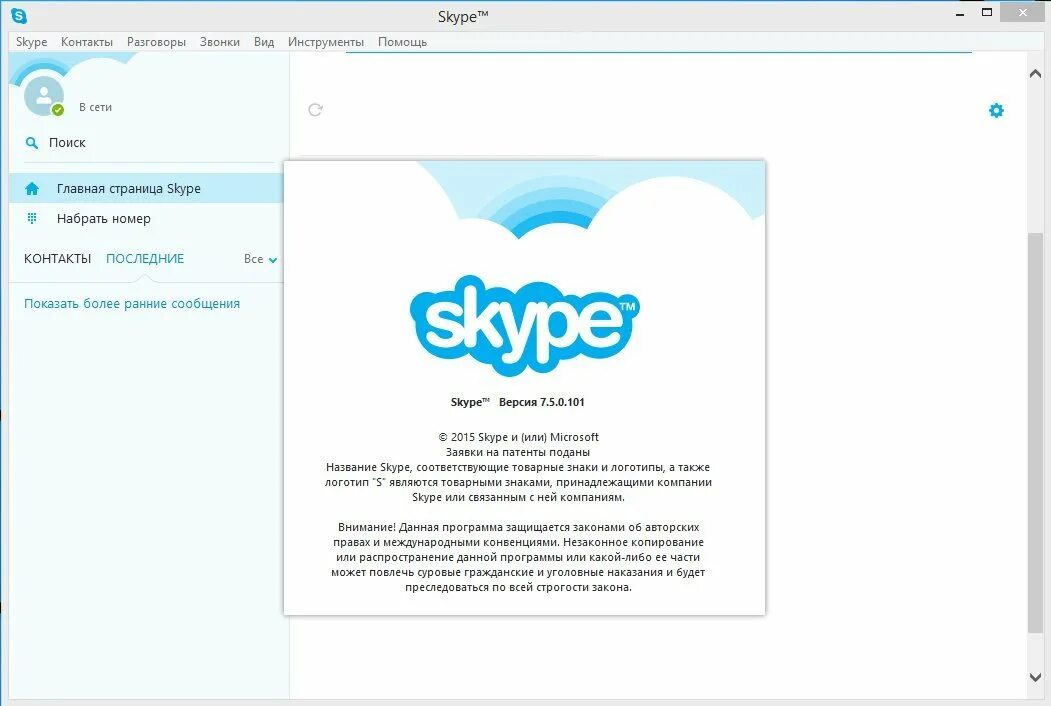Click Показать более ранние сообщения link
Image resolution: width=1051 pixels, height=706 pixels.
[x=132, y=304]
